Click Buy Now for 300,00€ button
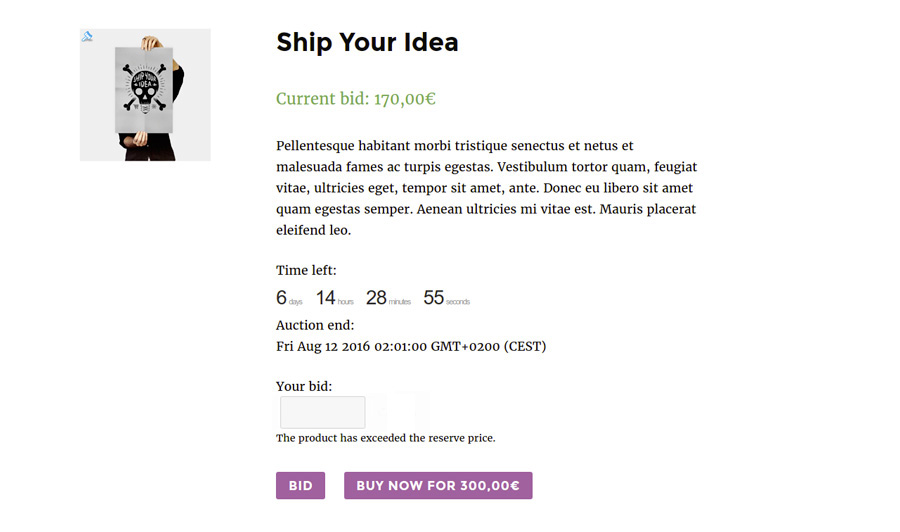Image resolution: width=900 pixels, height=532 pixels. click(438, 486)
